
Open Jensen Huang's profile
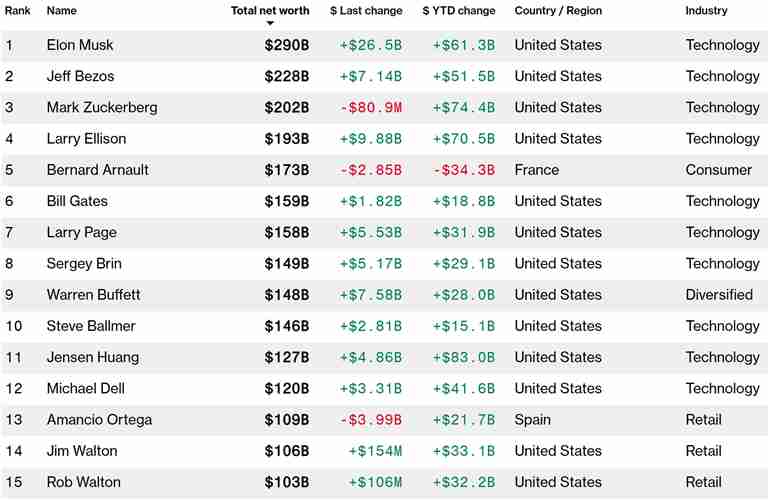click(x=93, y=357)
